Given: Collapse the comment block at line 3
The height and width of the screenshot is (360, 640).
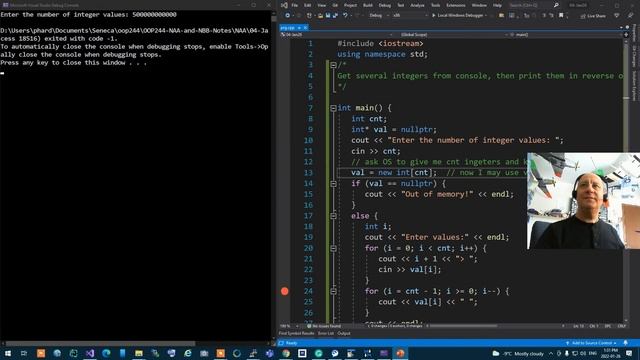Looking at the screenshot, I should 333,65.
